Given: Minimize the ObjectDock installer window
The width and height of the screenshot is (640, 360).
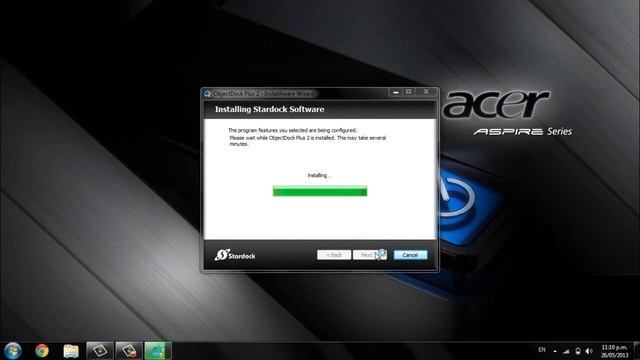Looking at the screenshot, I should [x=395, y=92].
